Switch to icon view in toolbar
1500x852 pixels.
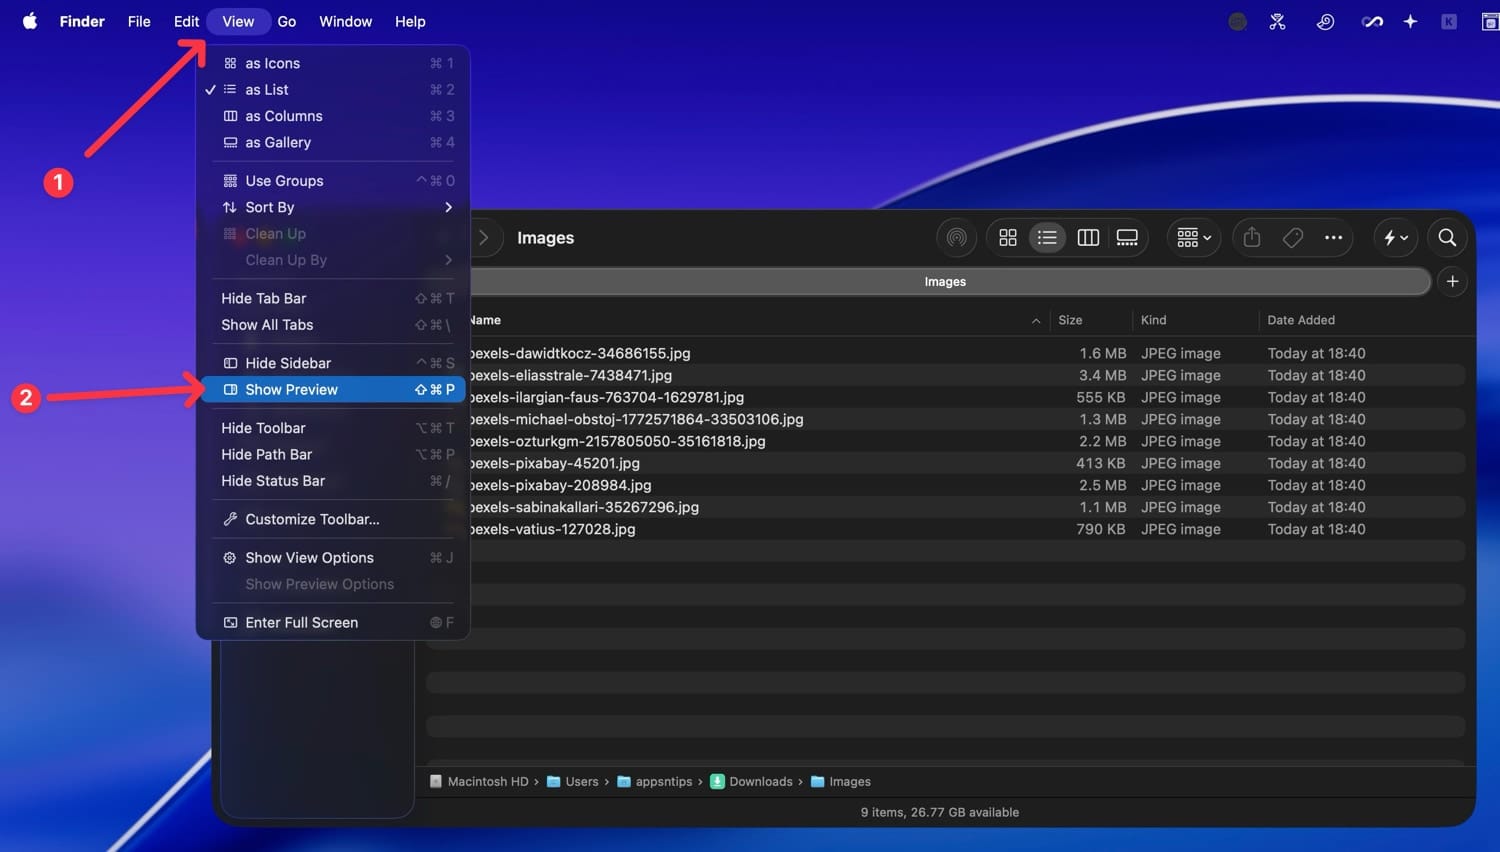coord(1008,238)
